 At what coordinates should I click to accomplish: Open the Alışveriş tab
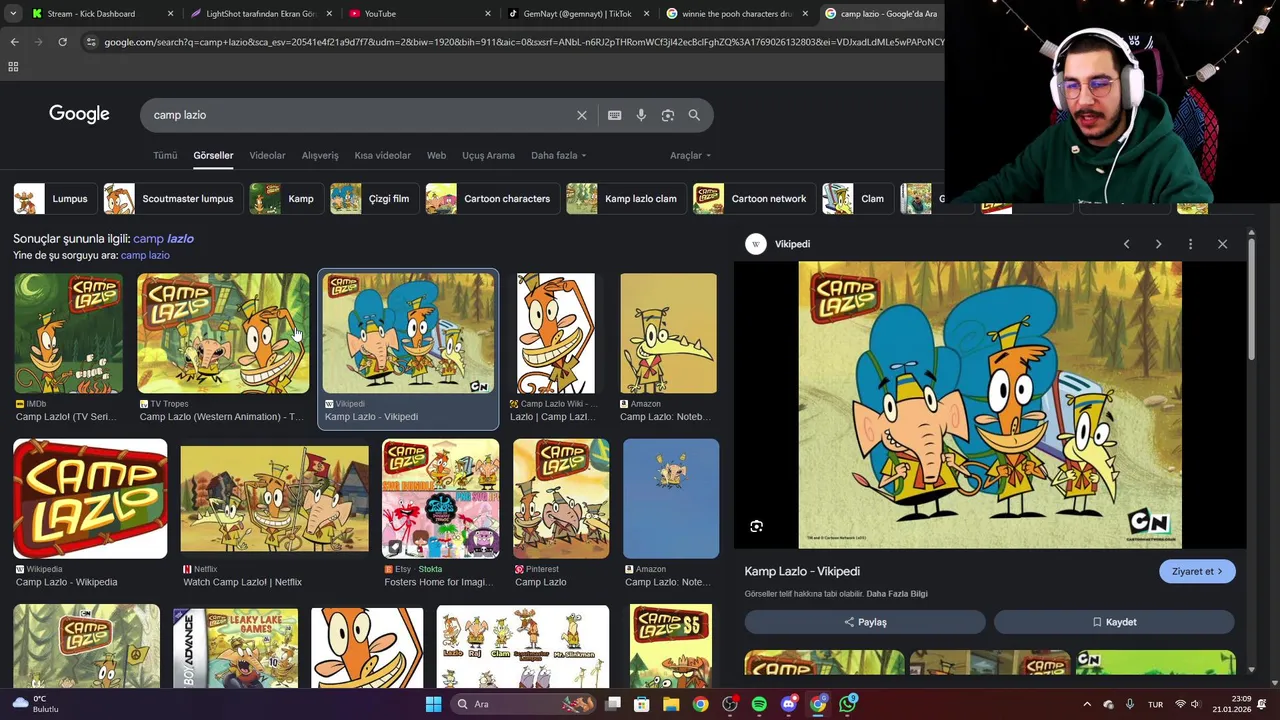[320, 155]
